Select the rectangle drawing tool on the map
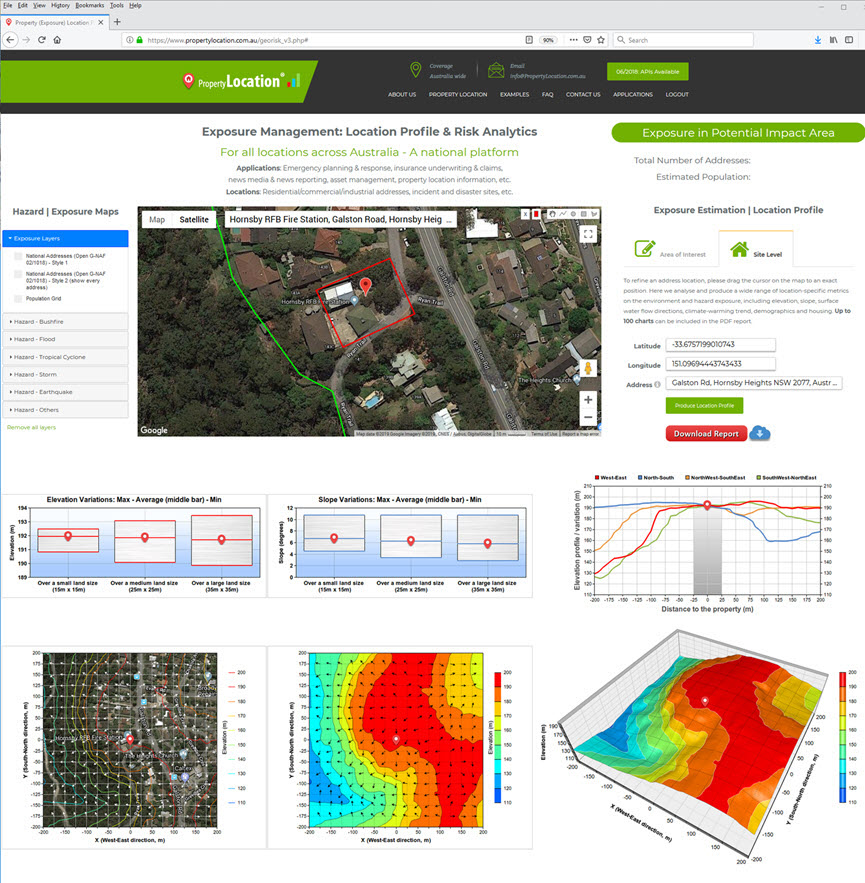Image resolution: width=865 pixels, height=883 pixels. (x=583, y=214)
